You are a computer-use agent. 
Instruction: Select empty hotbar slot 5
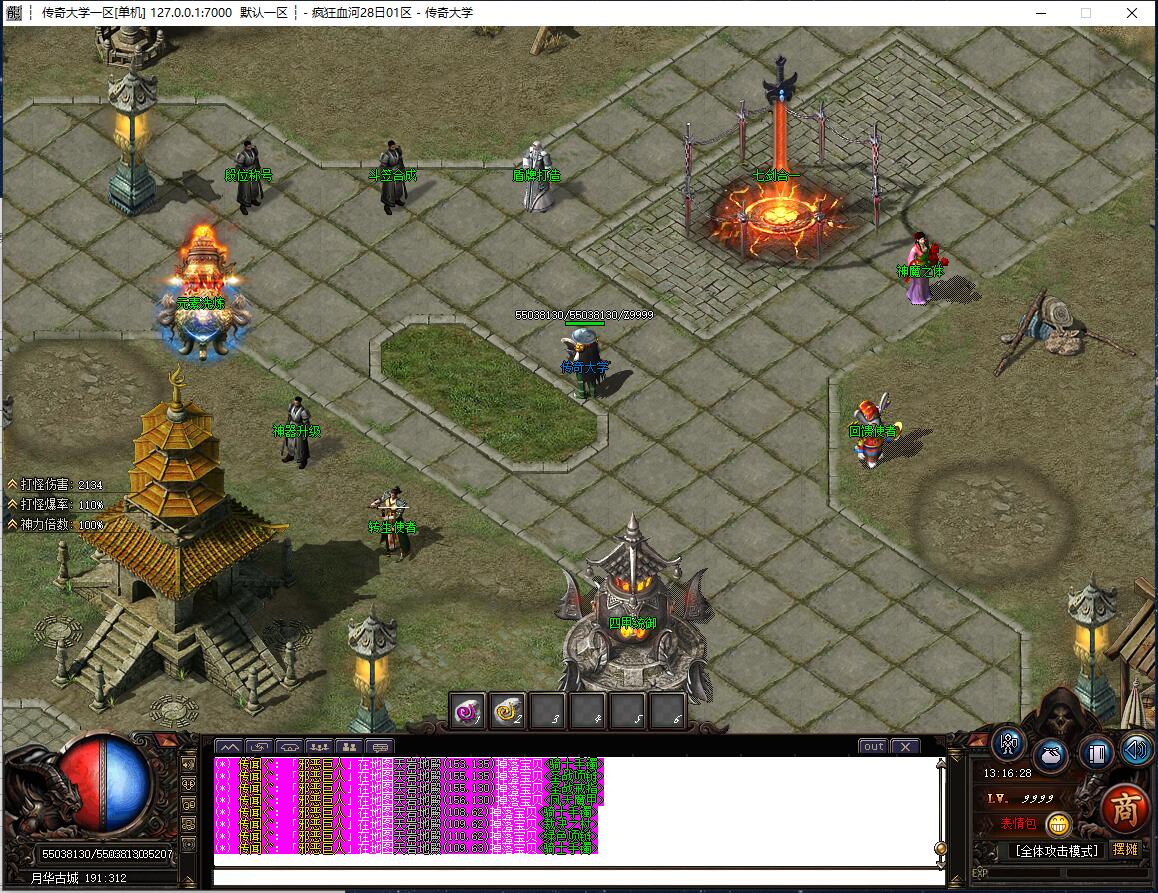point(628,711)
